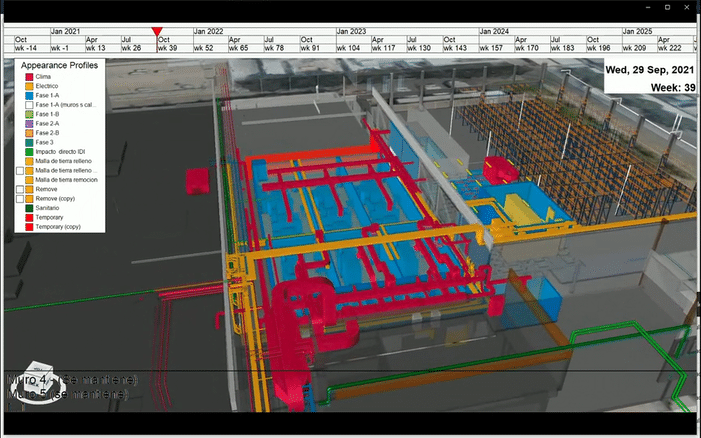Minimize the simulation window

[649, 7]
